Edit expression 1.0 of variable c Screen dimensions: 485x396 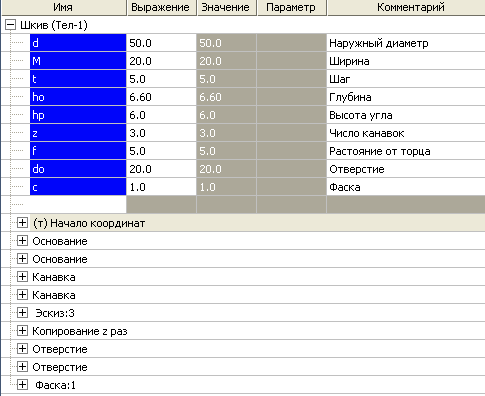161,187
